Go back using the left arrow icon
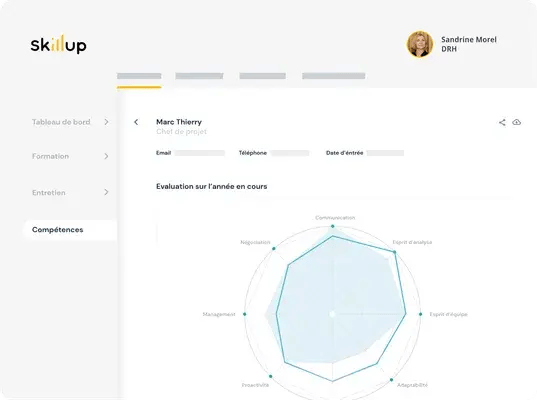This screenshot has height=400, width=537. tap(136, 122)
